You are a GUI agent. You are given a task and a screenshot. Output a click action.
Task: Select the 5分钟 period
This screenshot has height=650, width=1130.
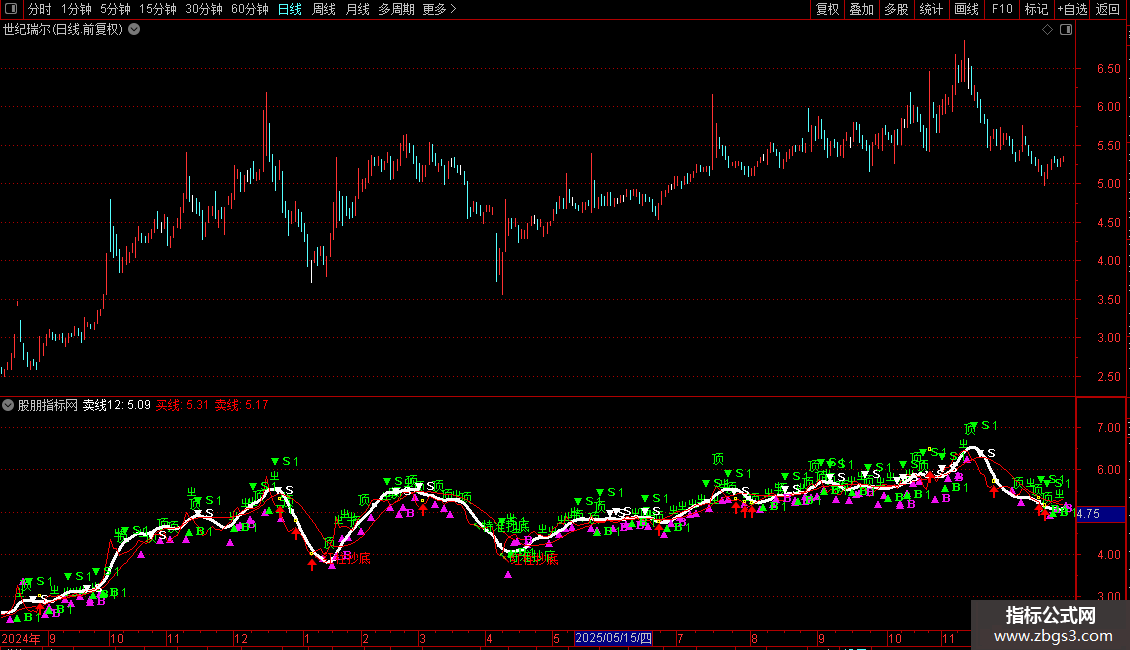point(115,9)
